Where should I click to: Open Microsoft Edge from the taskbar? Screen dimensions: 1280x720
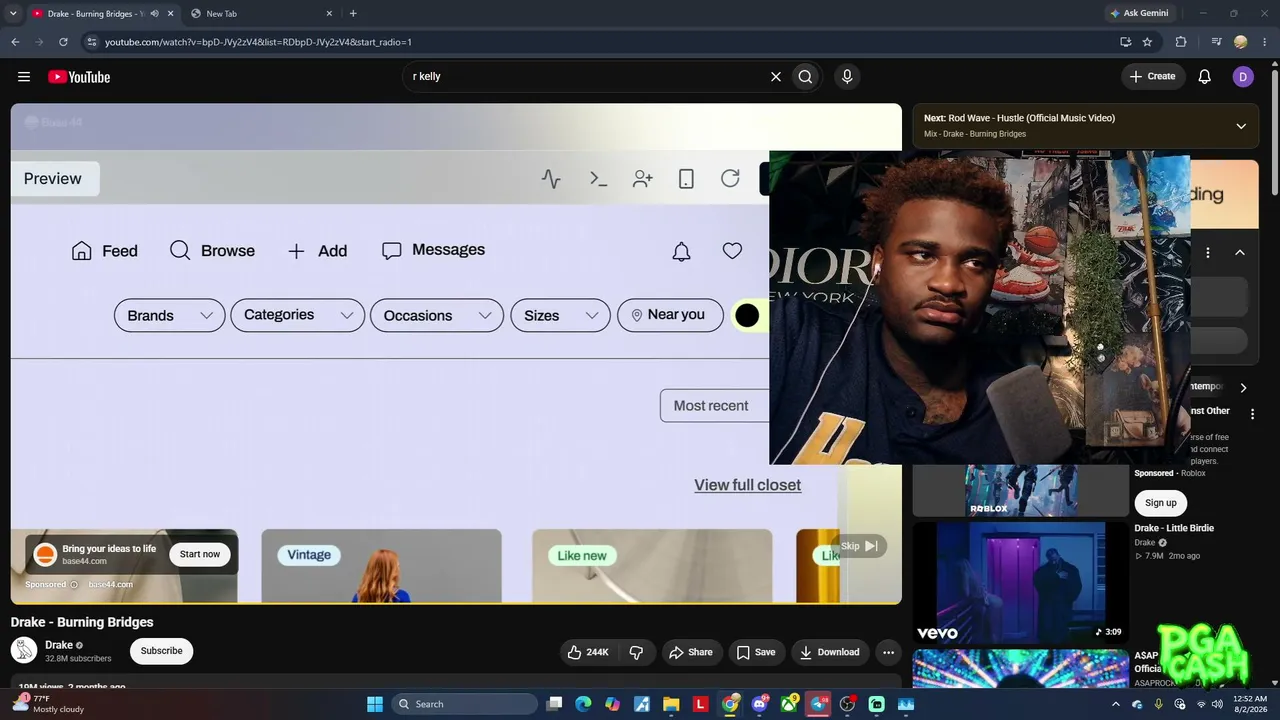click(x=583, y=704)
